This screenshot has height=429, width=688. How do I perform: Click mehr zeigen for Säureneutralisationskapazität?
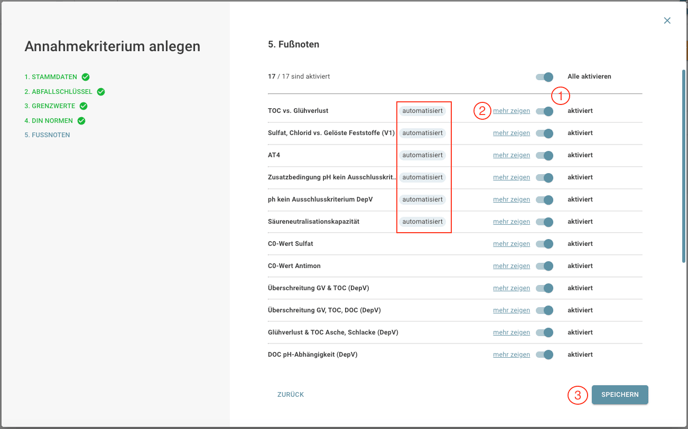click(x=511, y=222)
